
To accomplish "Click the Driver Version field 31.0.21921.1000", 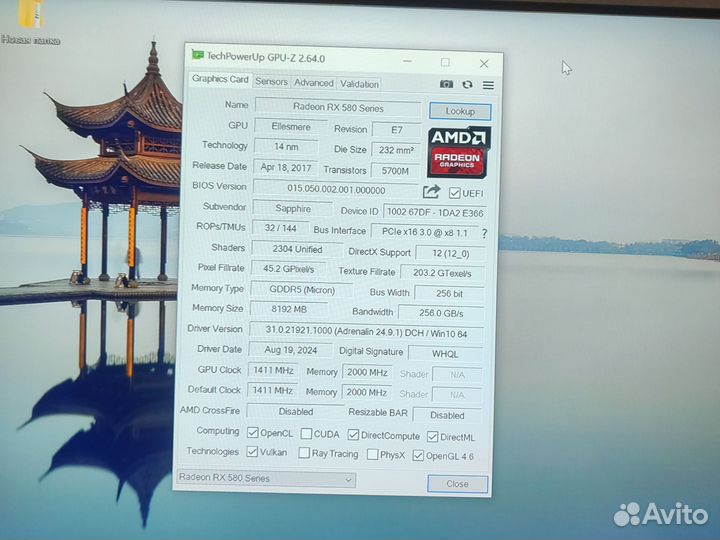I will pyautogui.click(x=366, y=332).
